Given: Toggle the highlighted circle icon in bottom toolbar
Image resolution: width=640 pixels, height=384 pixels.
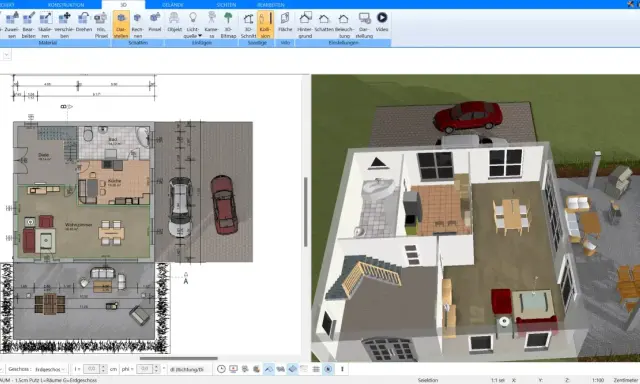Looking at the screenshot, I should (x=328, y=369).
